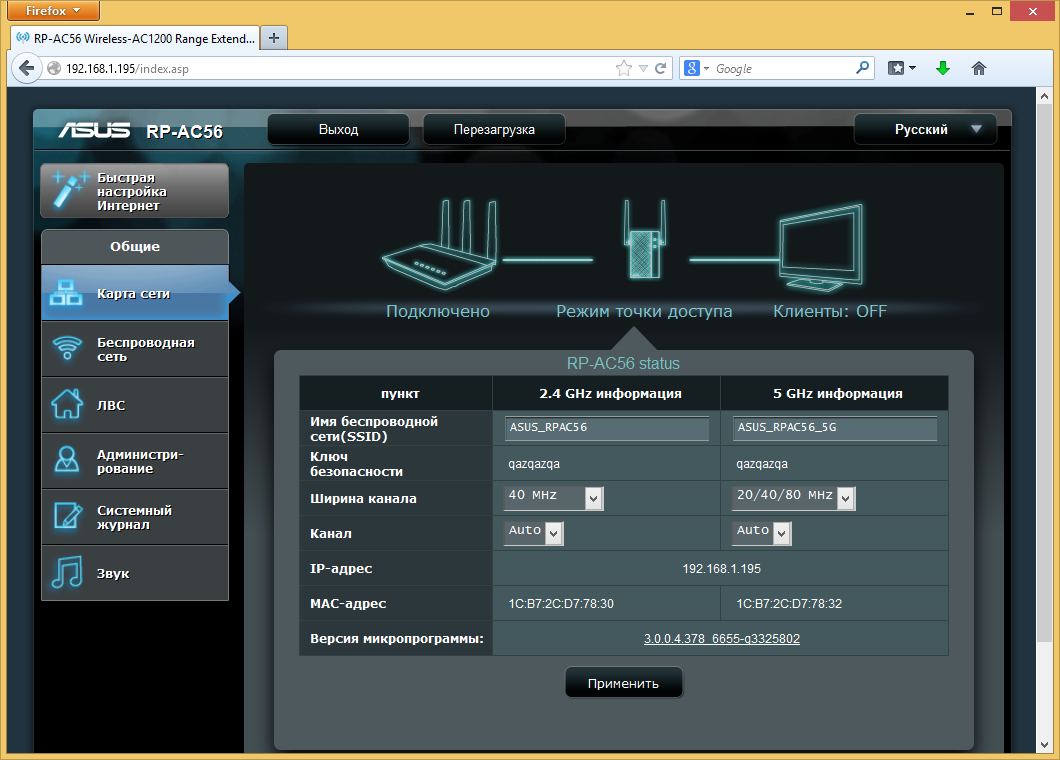Open the Беспроводная сеть section
The width and height of the screenshot is (1060, 760).
[x=135, y=349]
